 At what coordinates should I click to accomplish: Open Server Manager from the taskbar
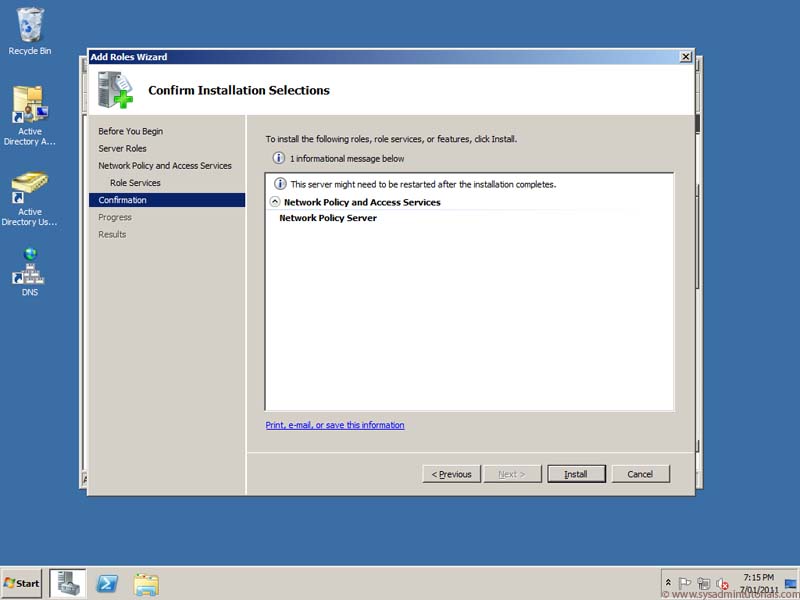point(67,583)
